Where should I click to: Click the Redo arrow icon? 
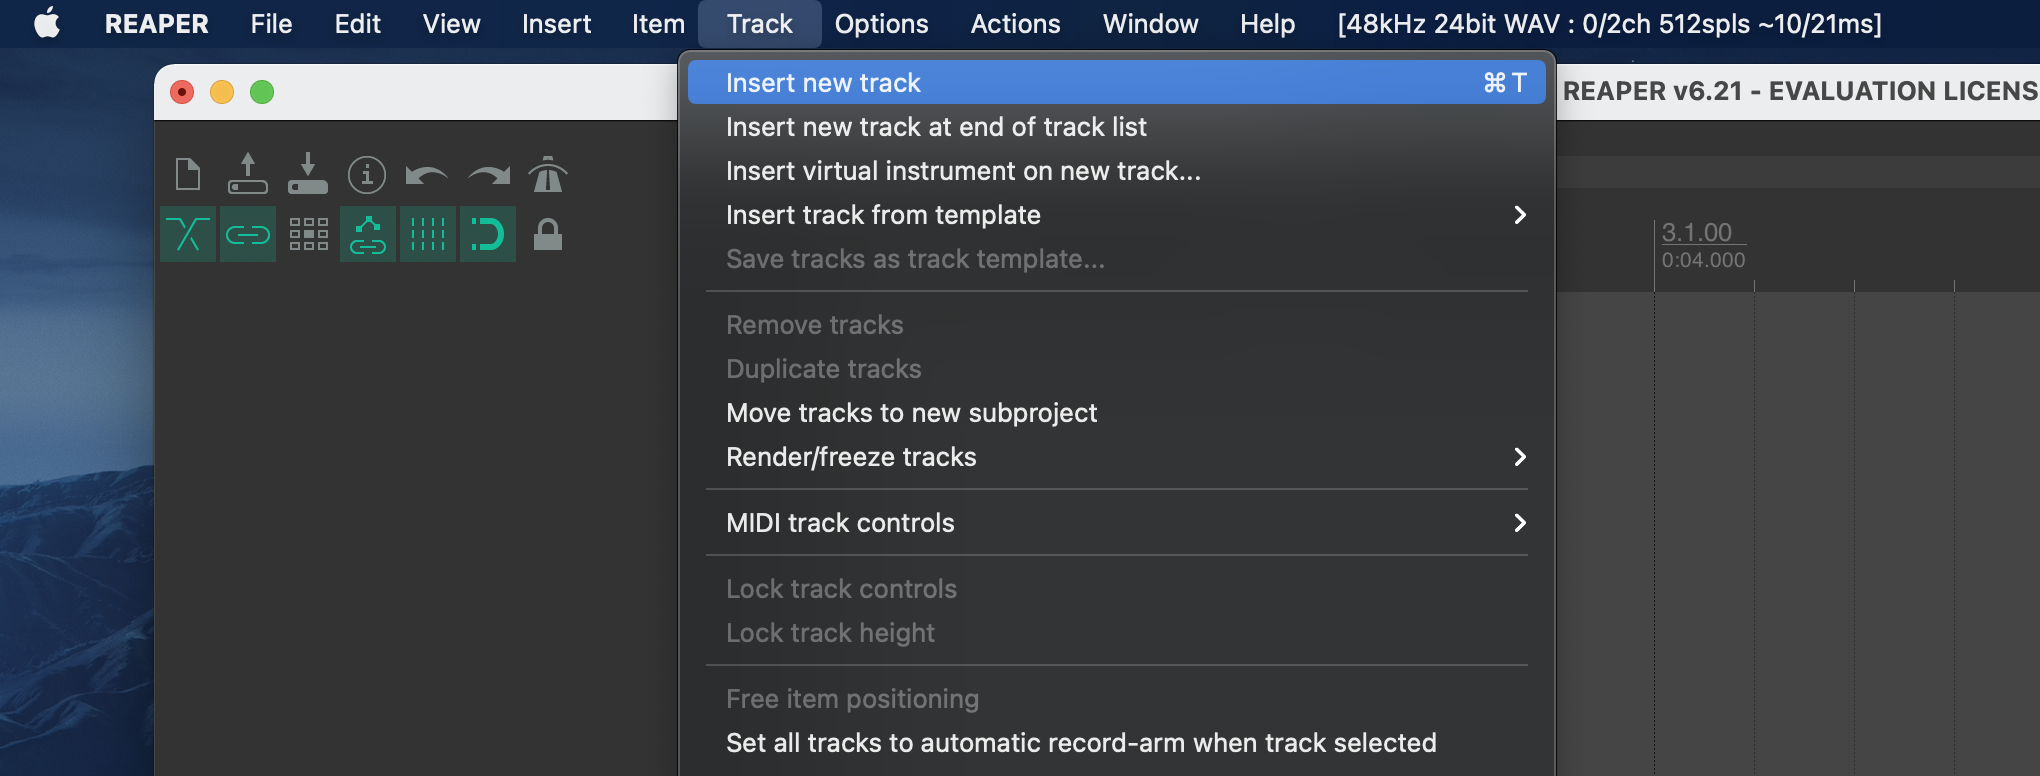[488, 176]
